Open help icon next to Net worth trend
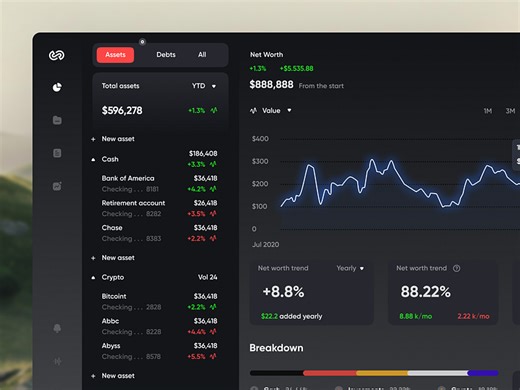This screenshot has height=390, width=520. (457, 268)
